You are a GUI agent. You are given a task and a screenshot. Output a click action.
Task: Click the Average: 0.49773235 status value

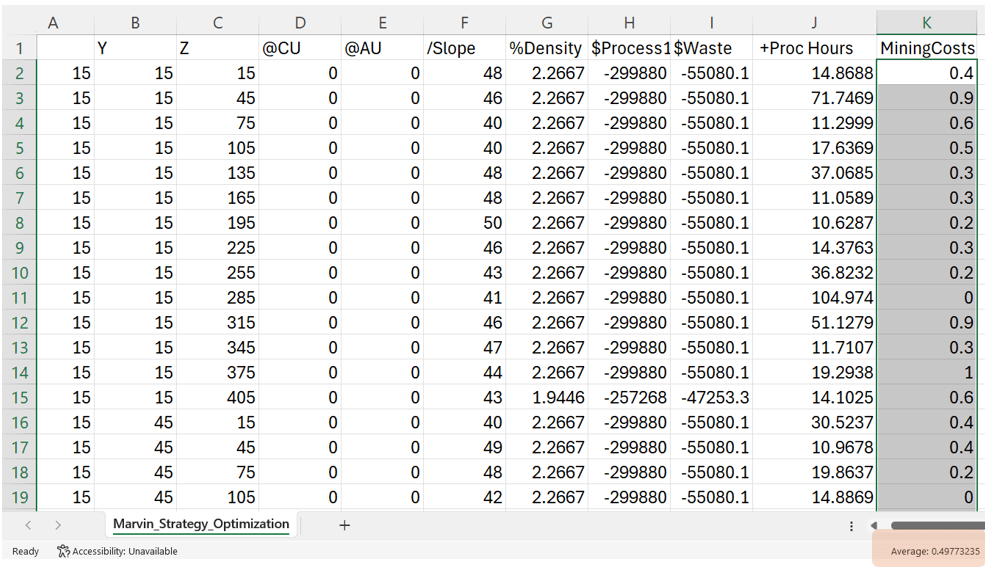tap(935, 551)
